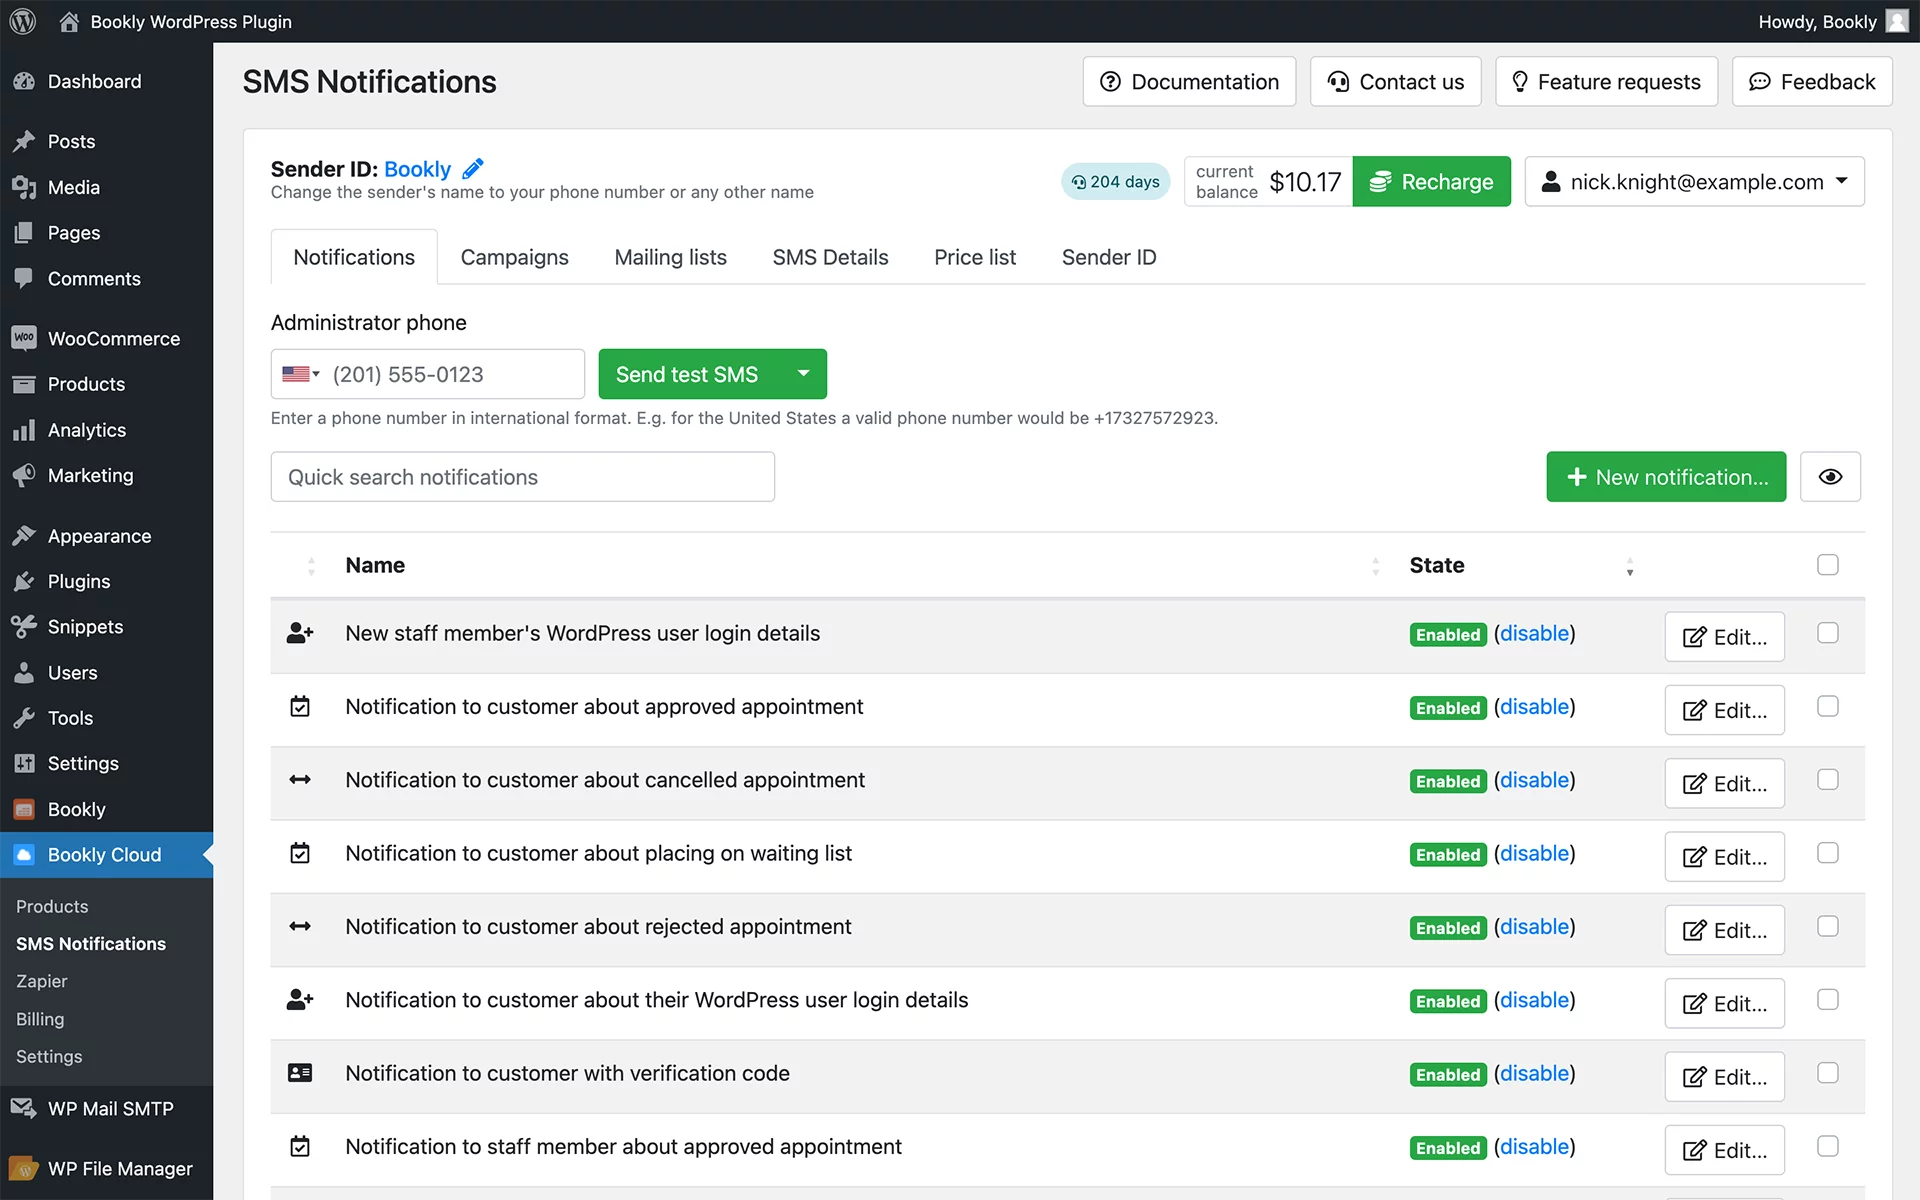Click the Documentation button
The width and height of the screenshot is (1920, 1200).
pyautogui.click(x=1189, y=82)
